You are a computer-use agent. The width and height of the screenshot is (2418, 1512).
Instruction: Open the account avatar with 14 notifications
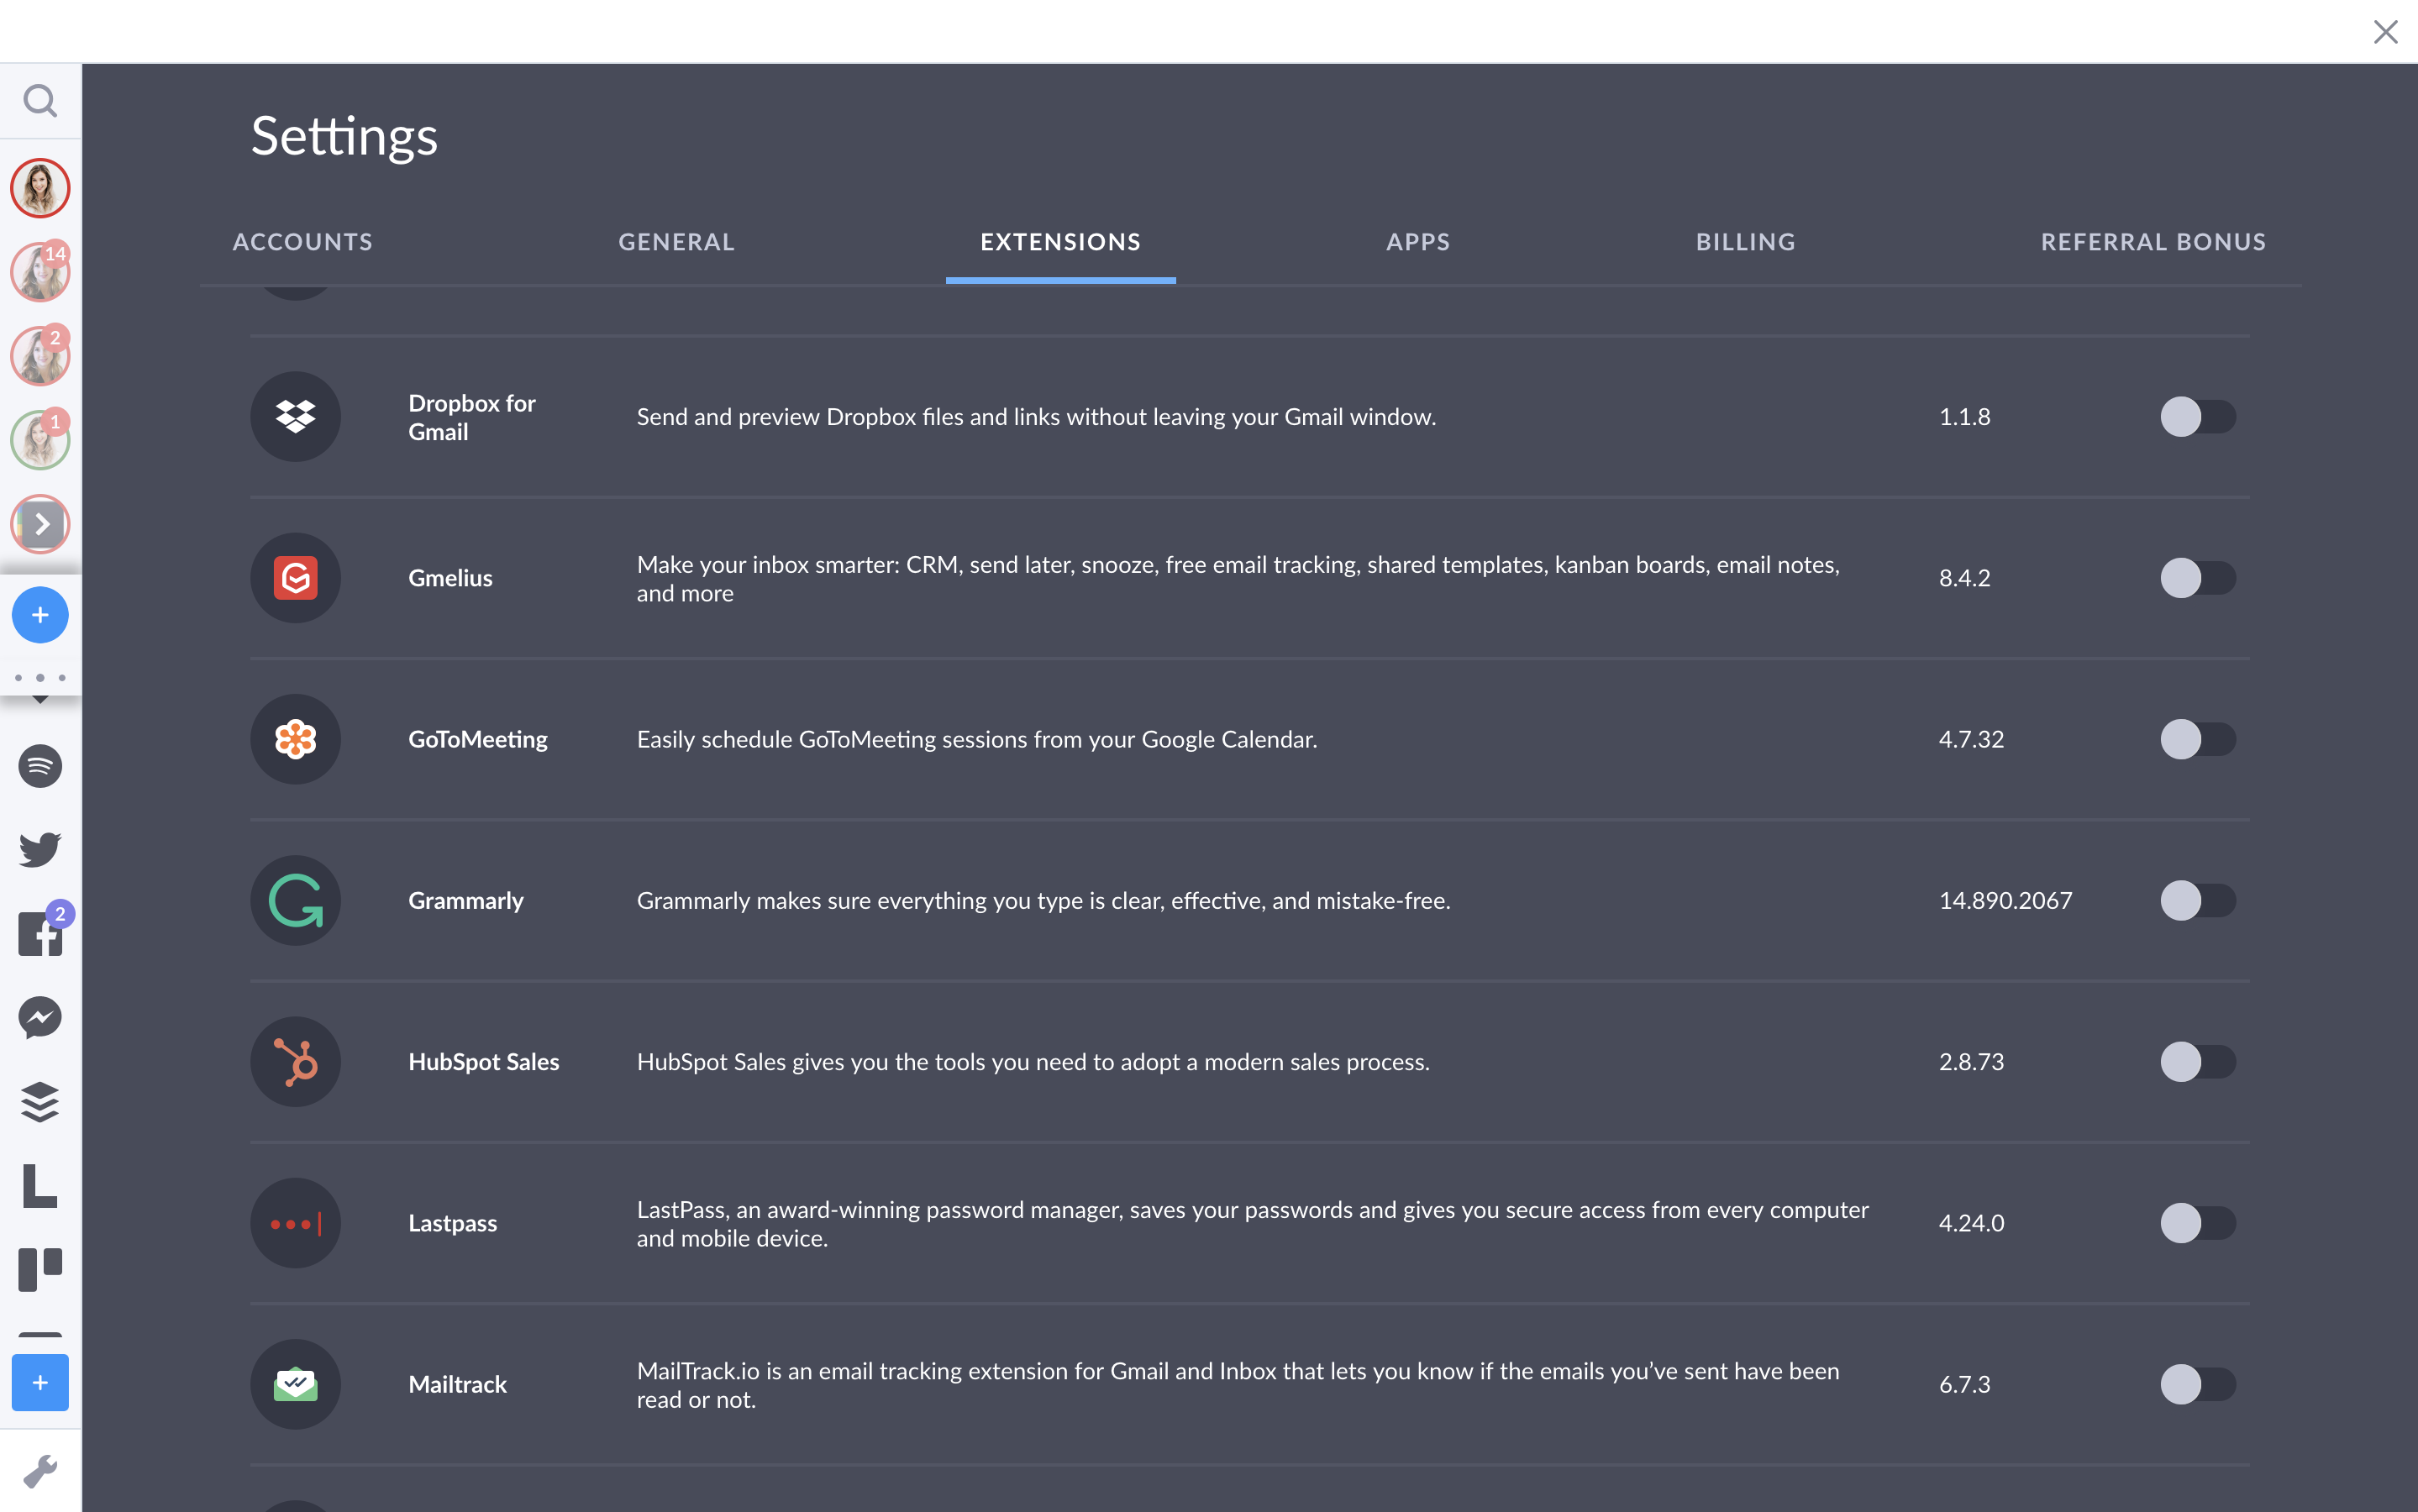pyautogui.click(x=40, y=272)
